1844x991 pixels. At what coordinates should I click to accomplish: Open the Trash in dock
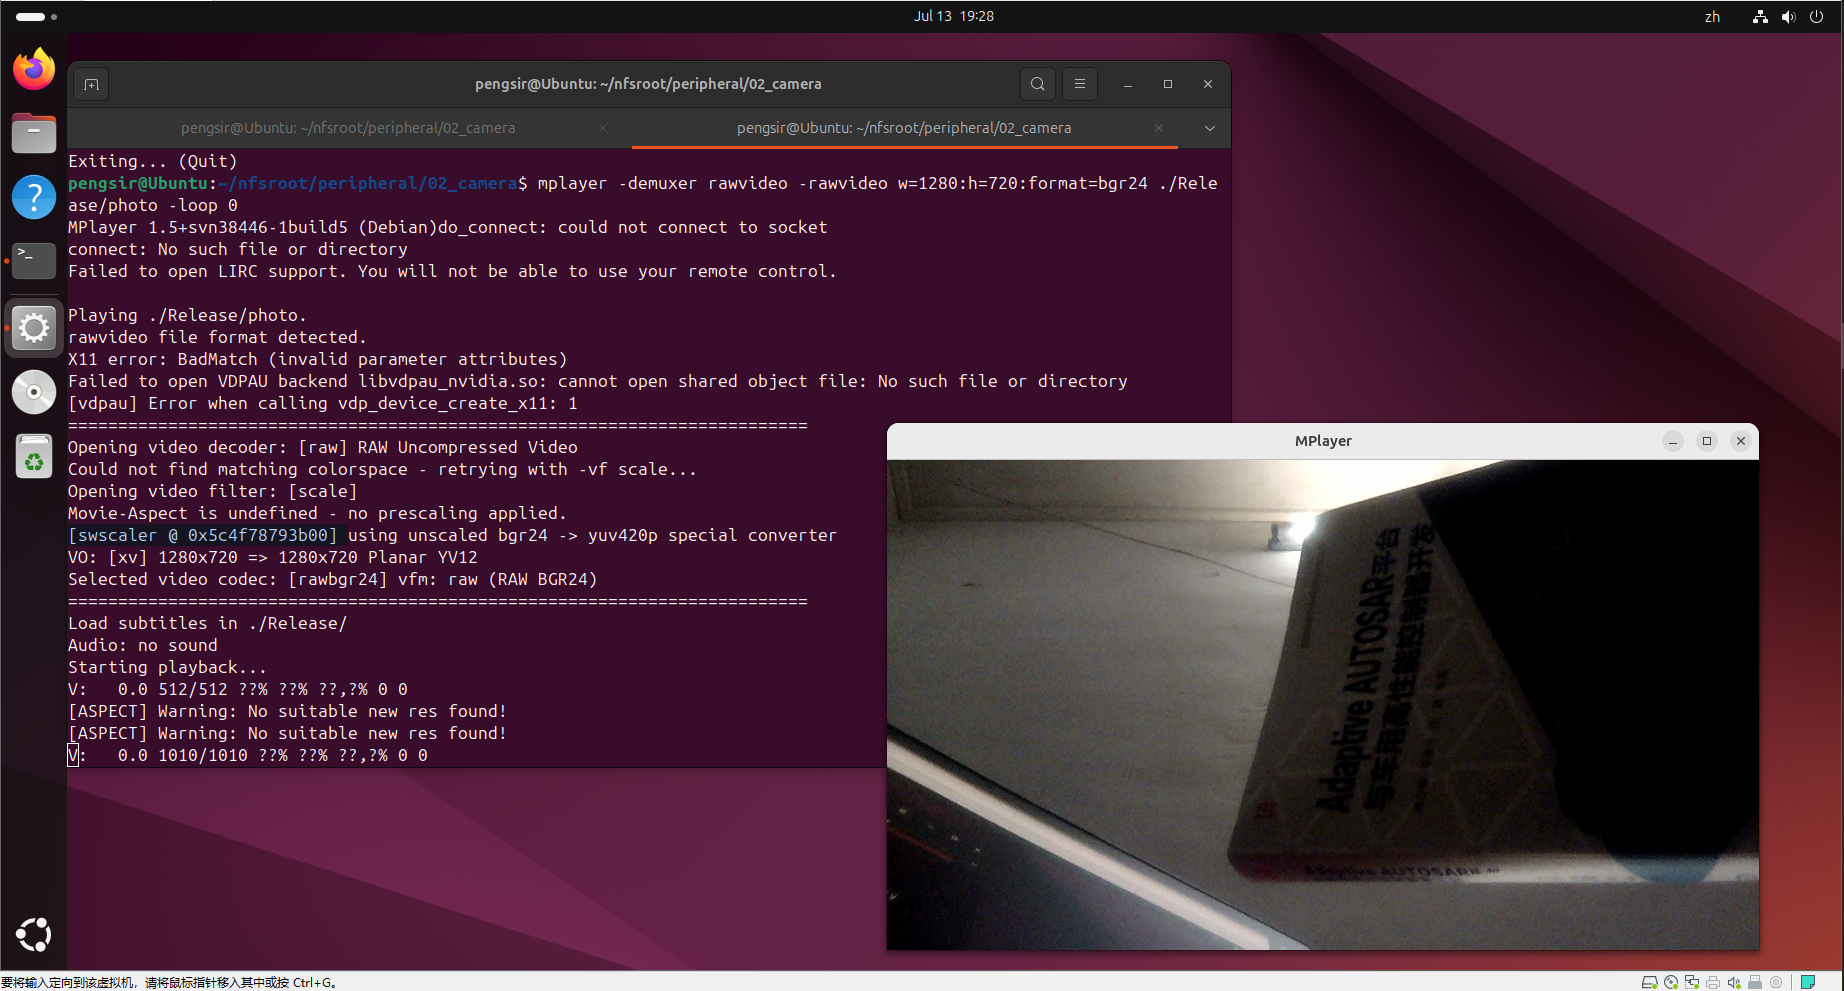(34, 457)
